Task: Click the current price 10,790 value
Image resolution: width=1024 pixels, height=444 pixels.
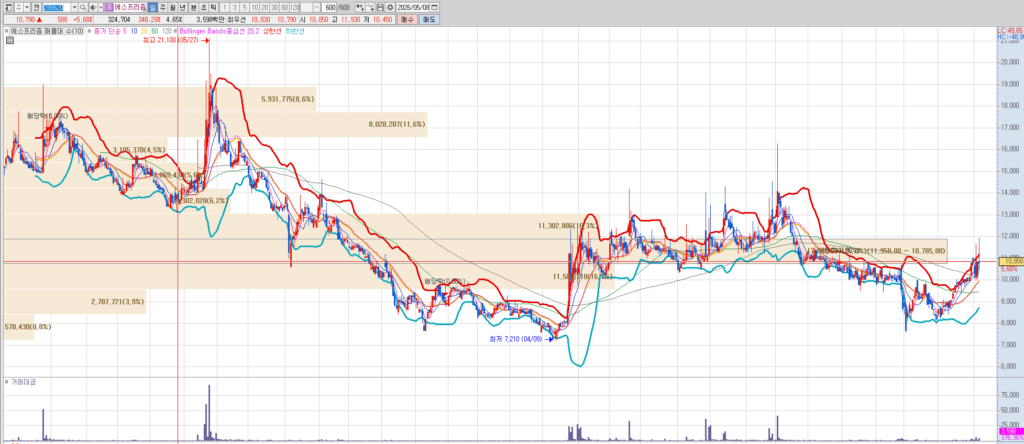Action: click(x=25, y=20)
